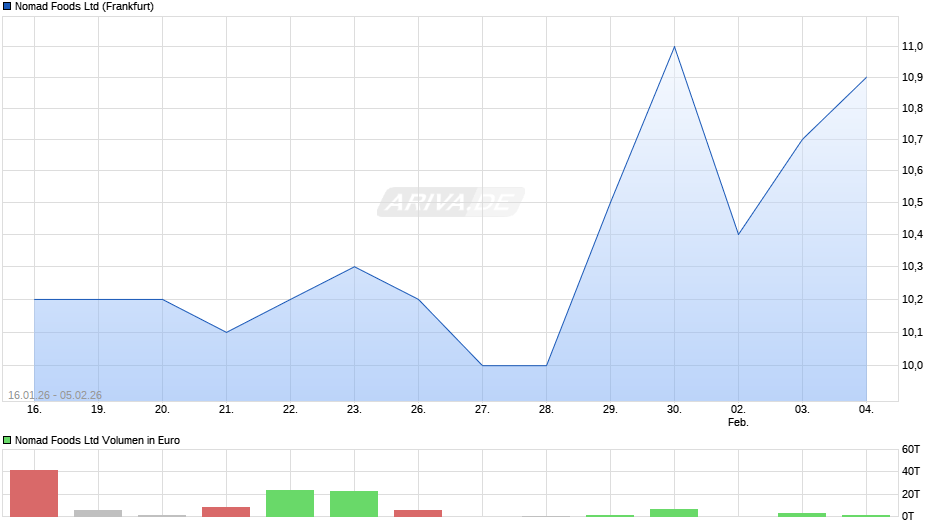Click the 10,2 price axis label
The image size is (940, 526).
[912, 299]
